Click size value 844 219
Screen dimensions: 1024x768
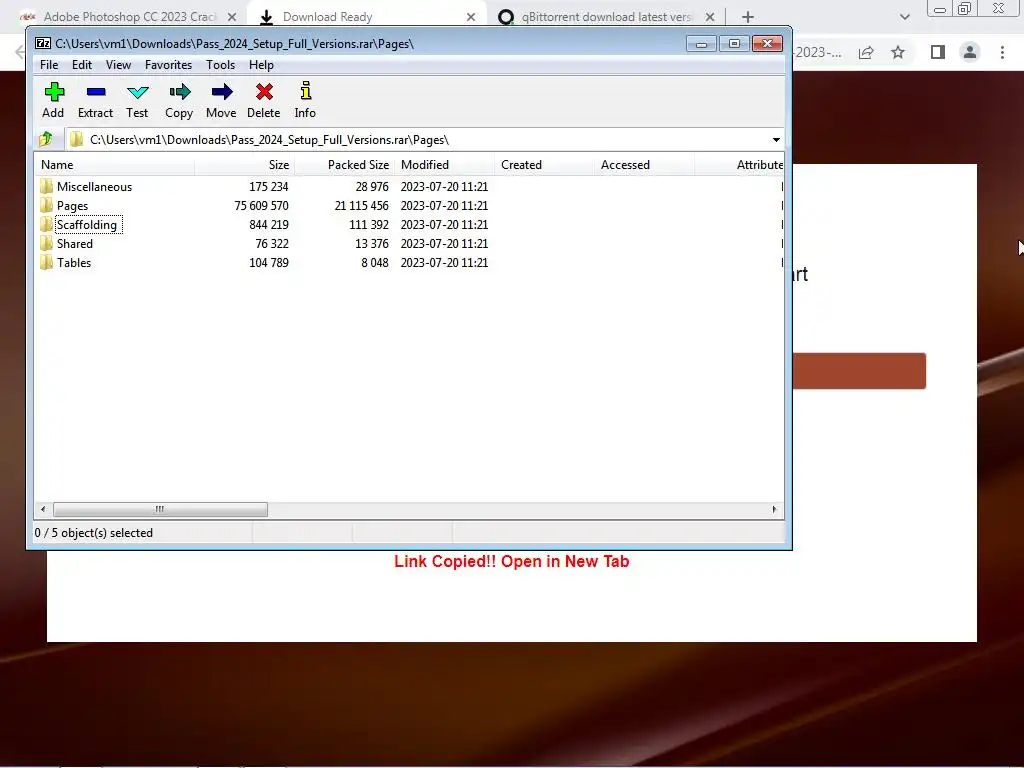coord(268,224)
